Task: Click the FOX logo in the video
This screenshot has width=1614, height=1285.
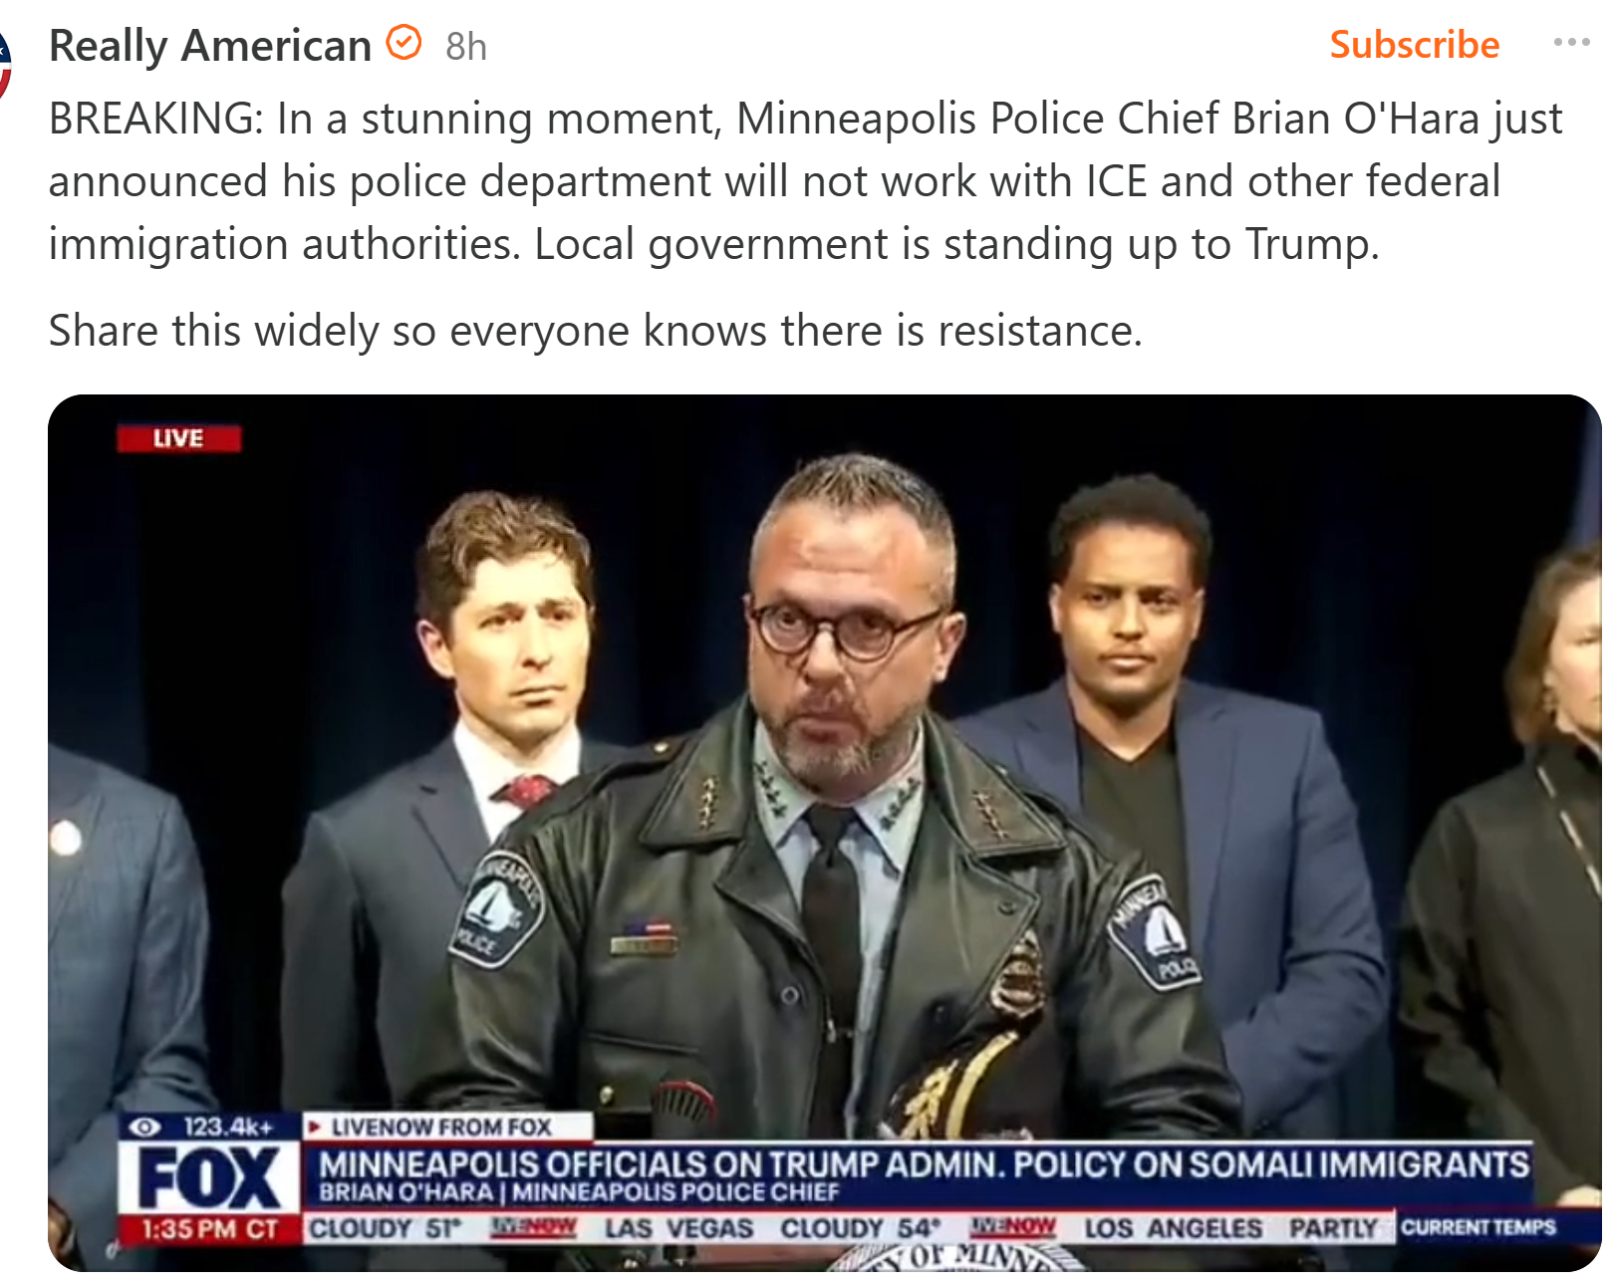Action: [210, 1177]
